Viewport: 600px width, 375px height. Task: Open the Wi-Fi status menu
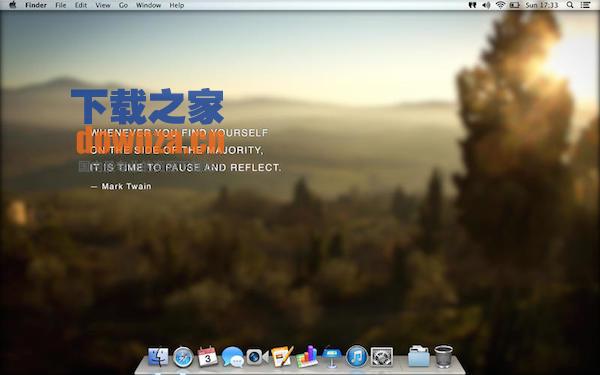[500, 5]
